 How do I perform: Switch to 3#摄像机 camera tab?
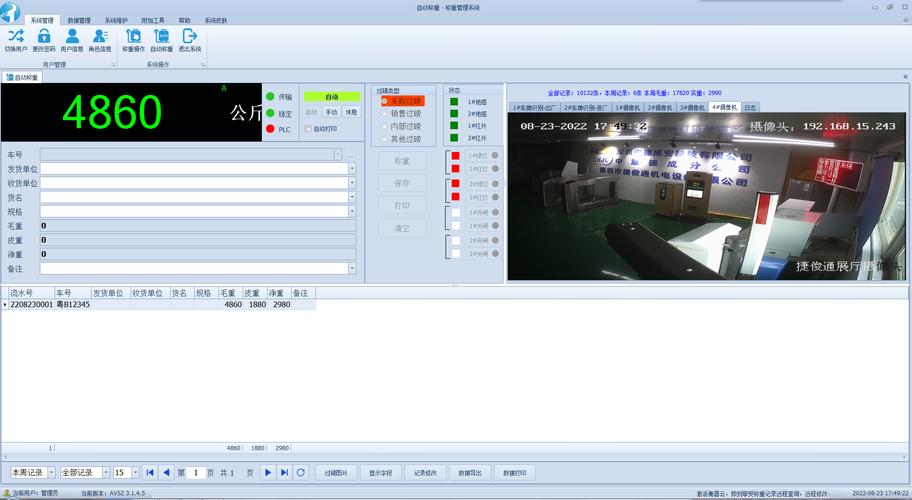[692, 107]
